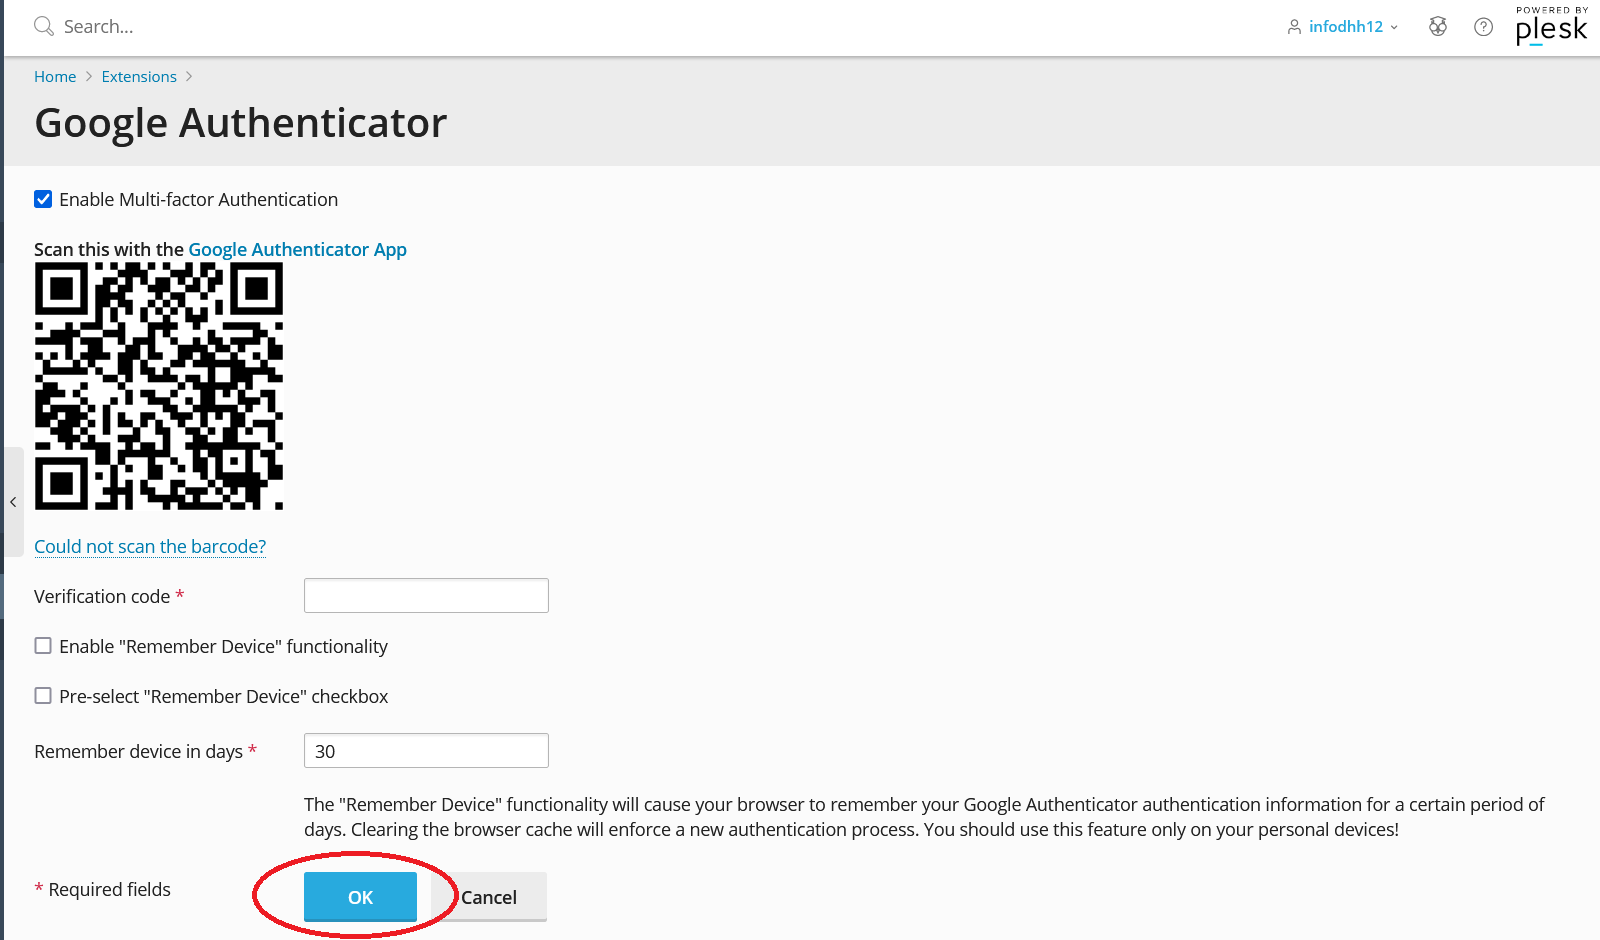This screenshot has height=940, width=1600.
Task: Go to the Home breadcrumb
Action: point(55,77)
